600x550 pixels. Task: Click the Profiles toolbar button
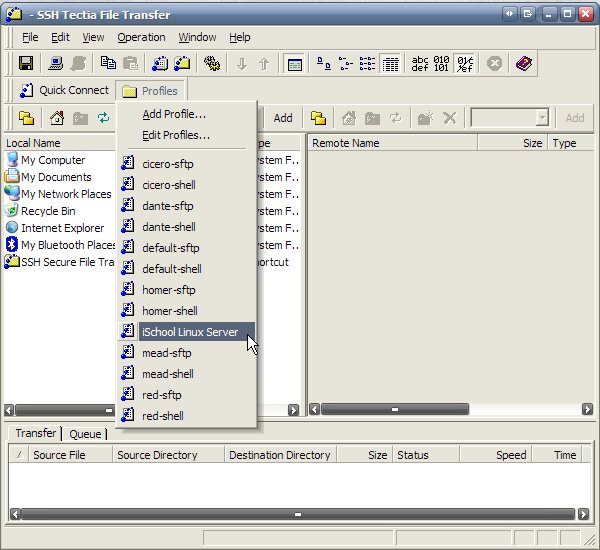pyautogui.click(x=150, y=91)
